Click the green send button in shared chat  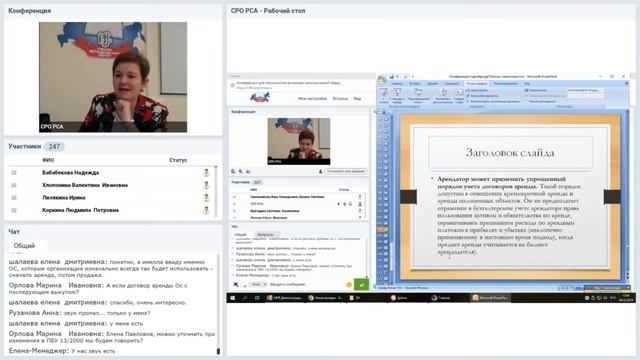[x=361, y=284]
